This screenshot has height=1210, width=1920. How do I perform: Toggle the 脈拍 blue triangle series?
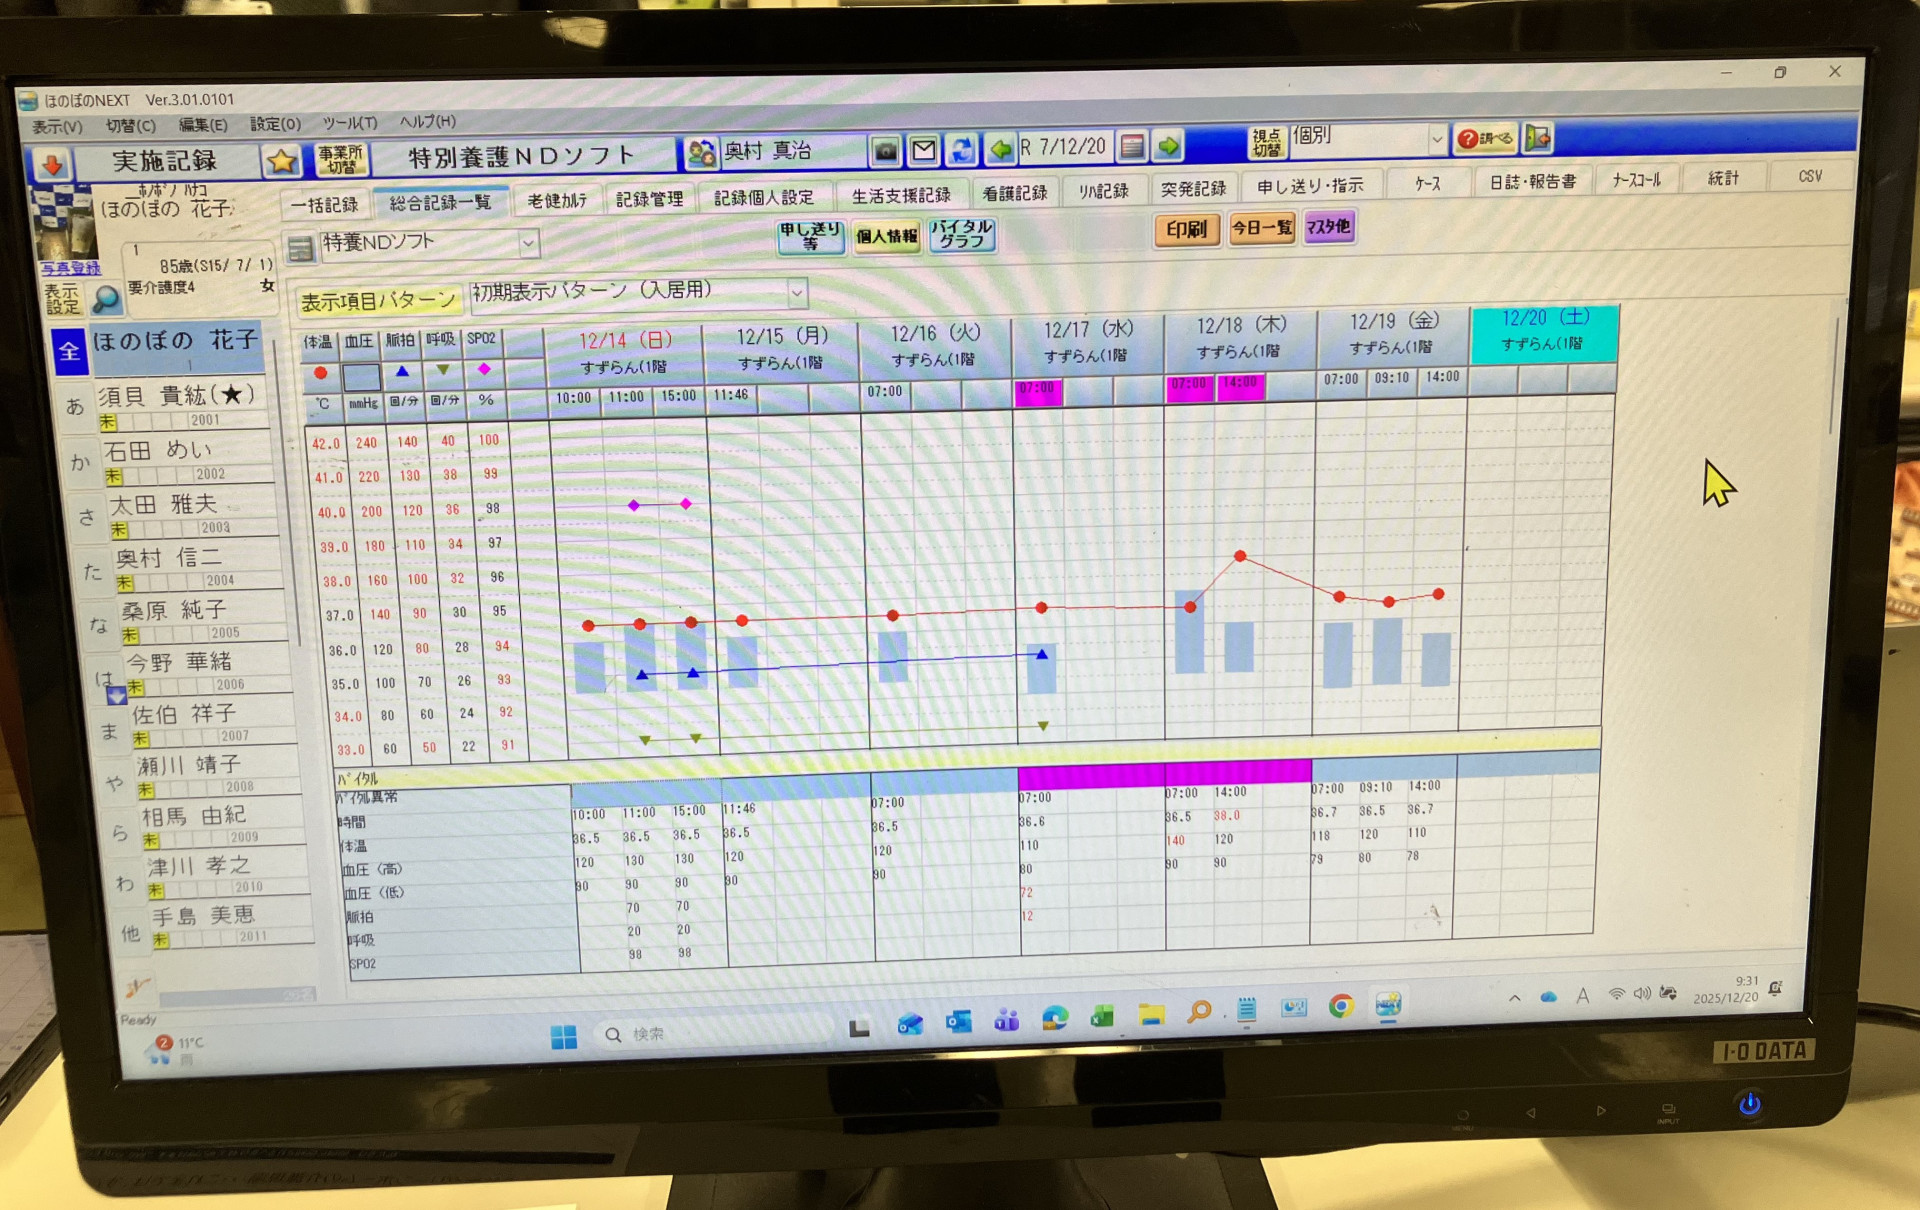[x=402, y=372]
